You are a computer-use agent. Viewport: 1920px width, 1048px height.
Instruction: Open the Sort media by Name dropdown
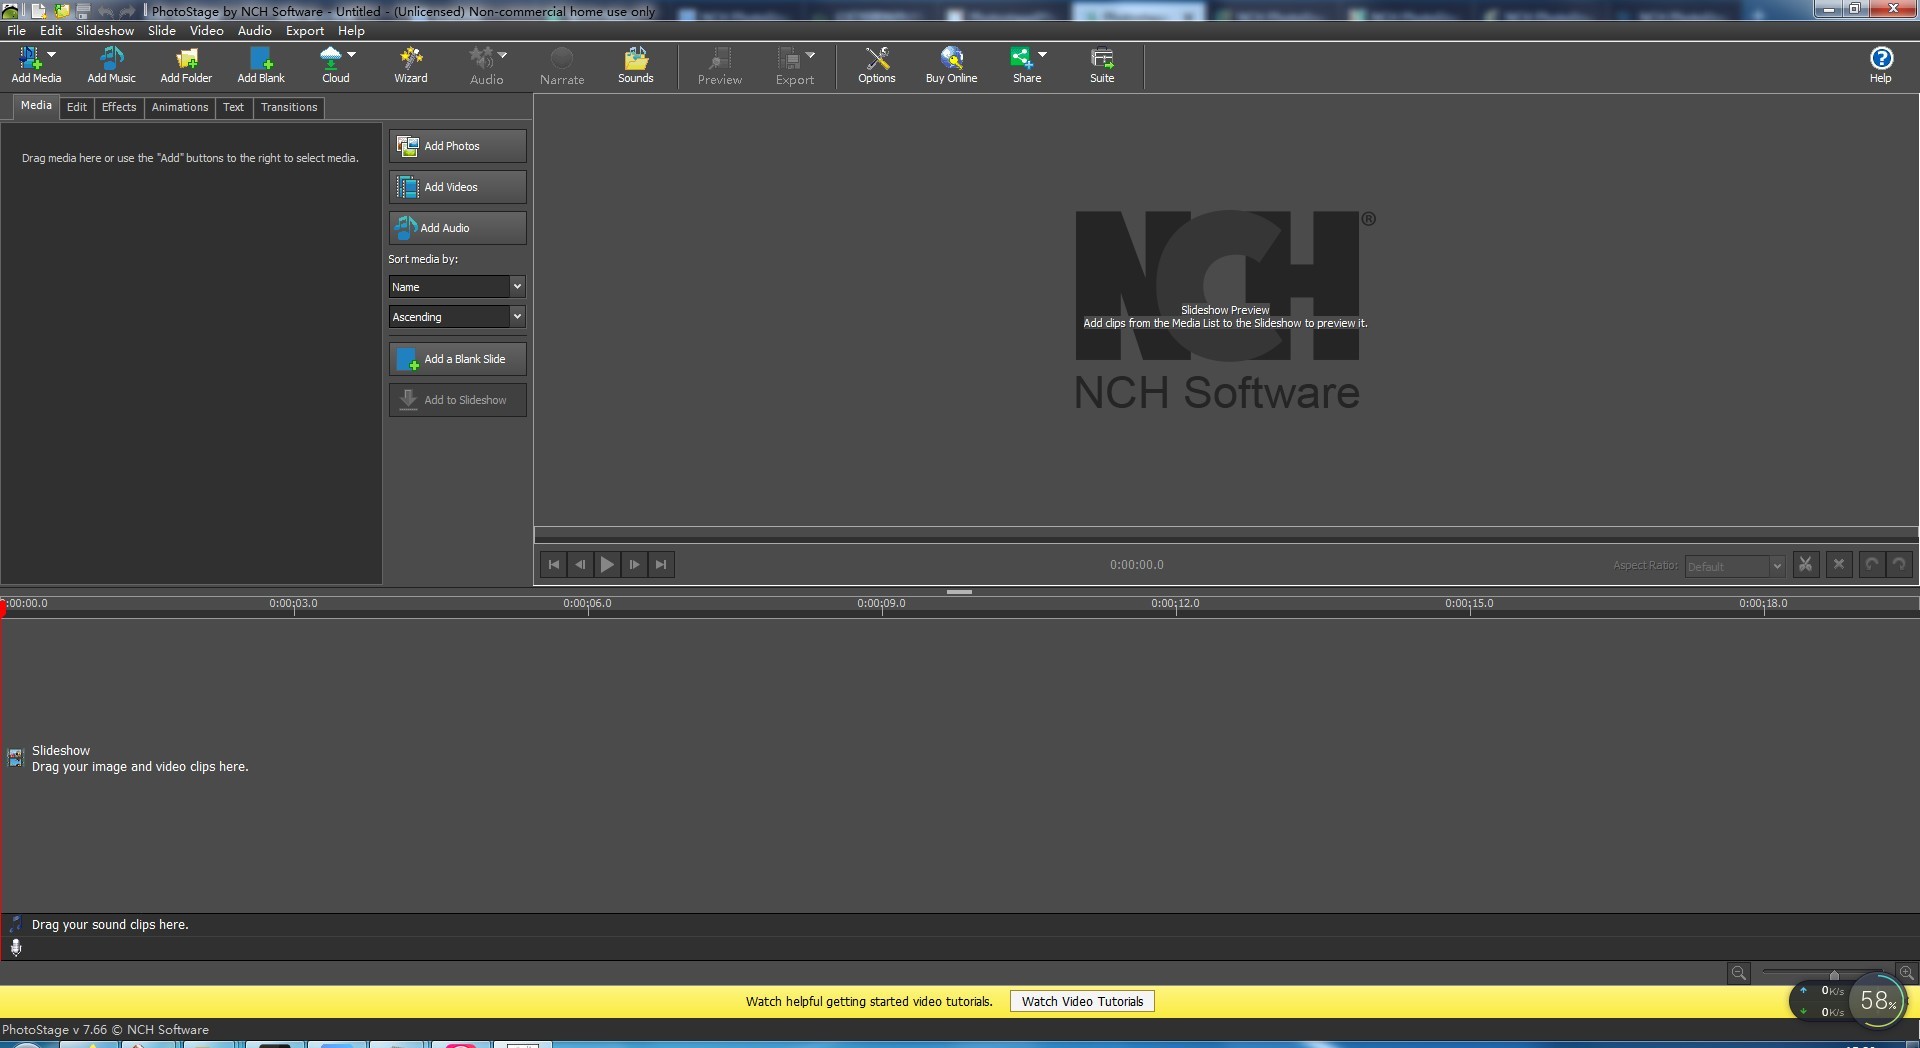(455, 287)
